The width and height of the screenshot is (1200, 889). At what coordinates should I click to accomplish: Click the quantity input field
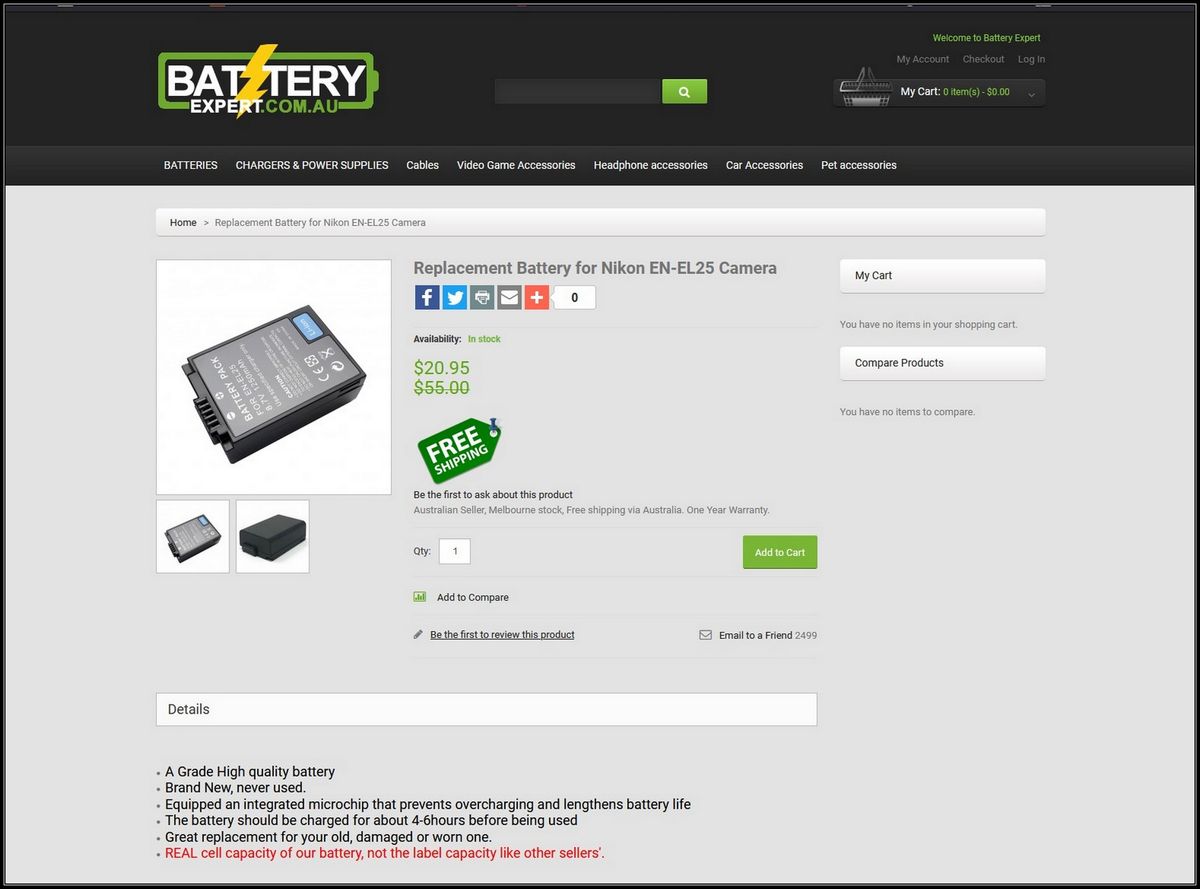coord(455,551)
